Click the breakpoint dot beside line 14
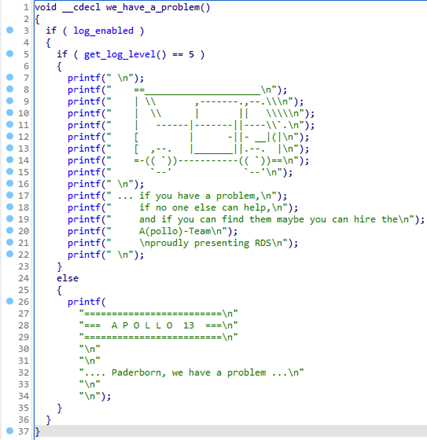 (x=10, y=160)
